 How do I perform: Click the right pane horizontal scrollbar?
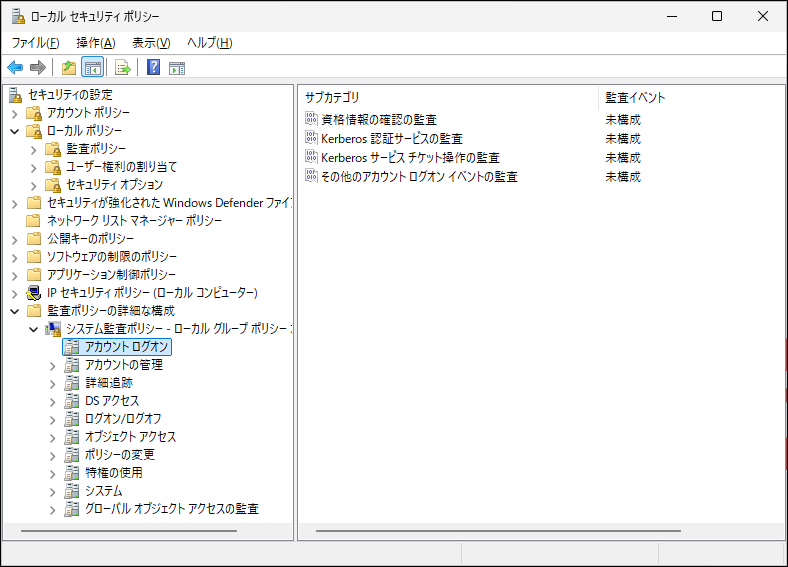498,530
